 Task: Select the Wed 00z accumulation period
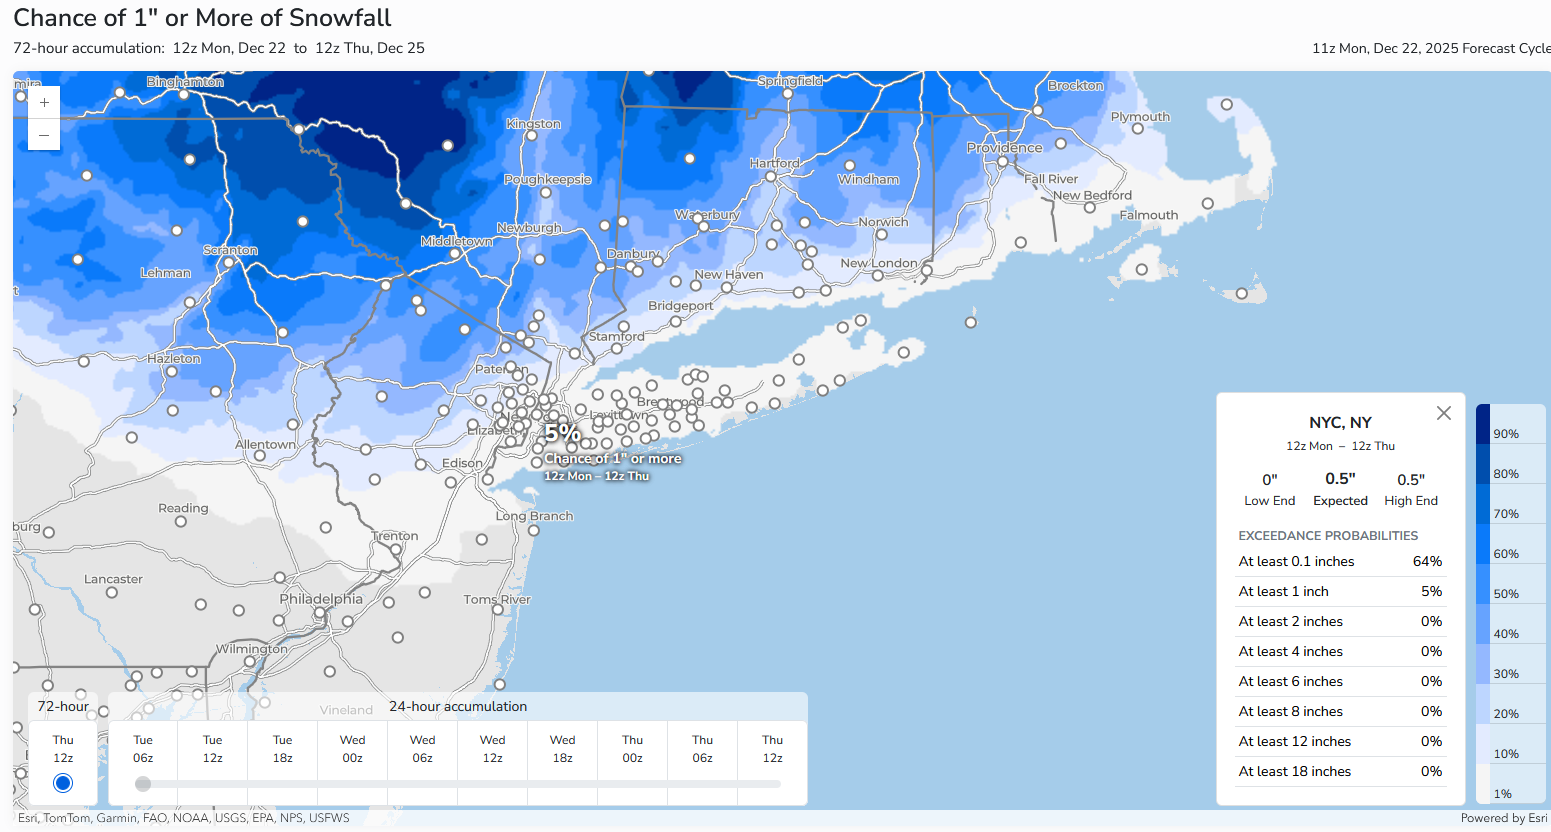[352, 749]
